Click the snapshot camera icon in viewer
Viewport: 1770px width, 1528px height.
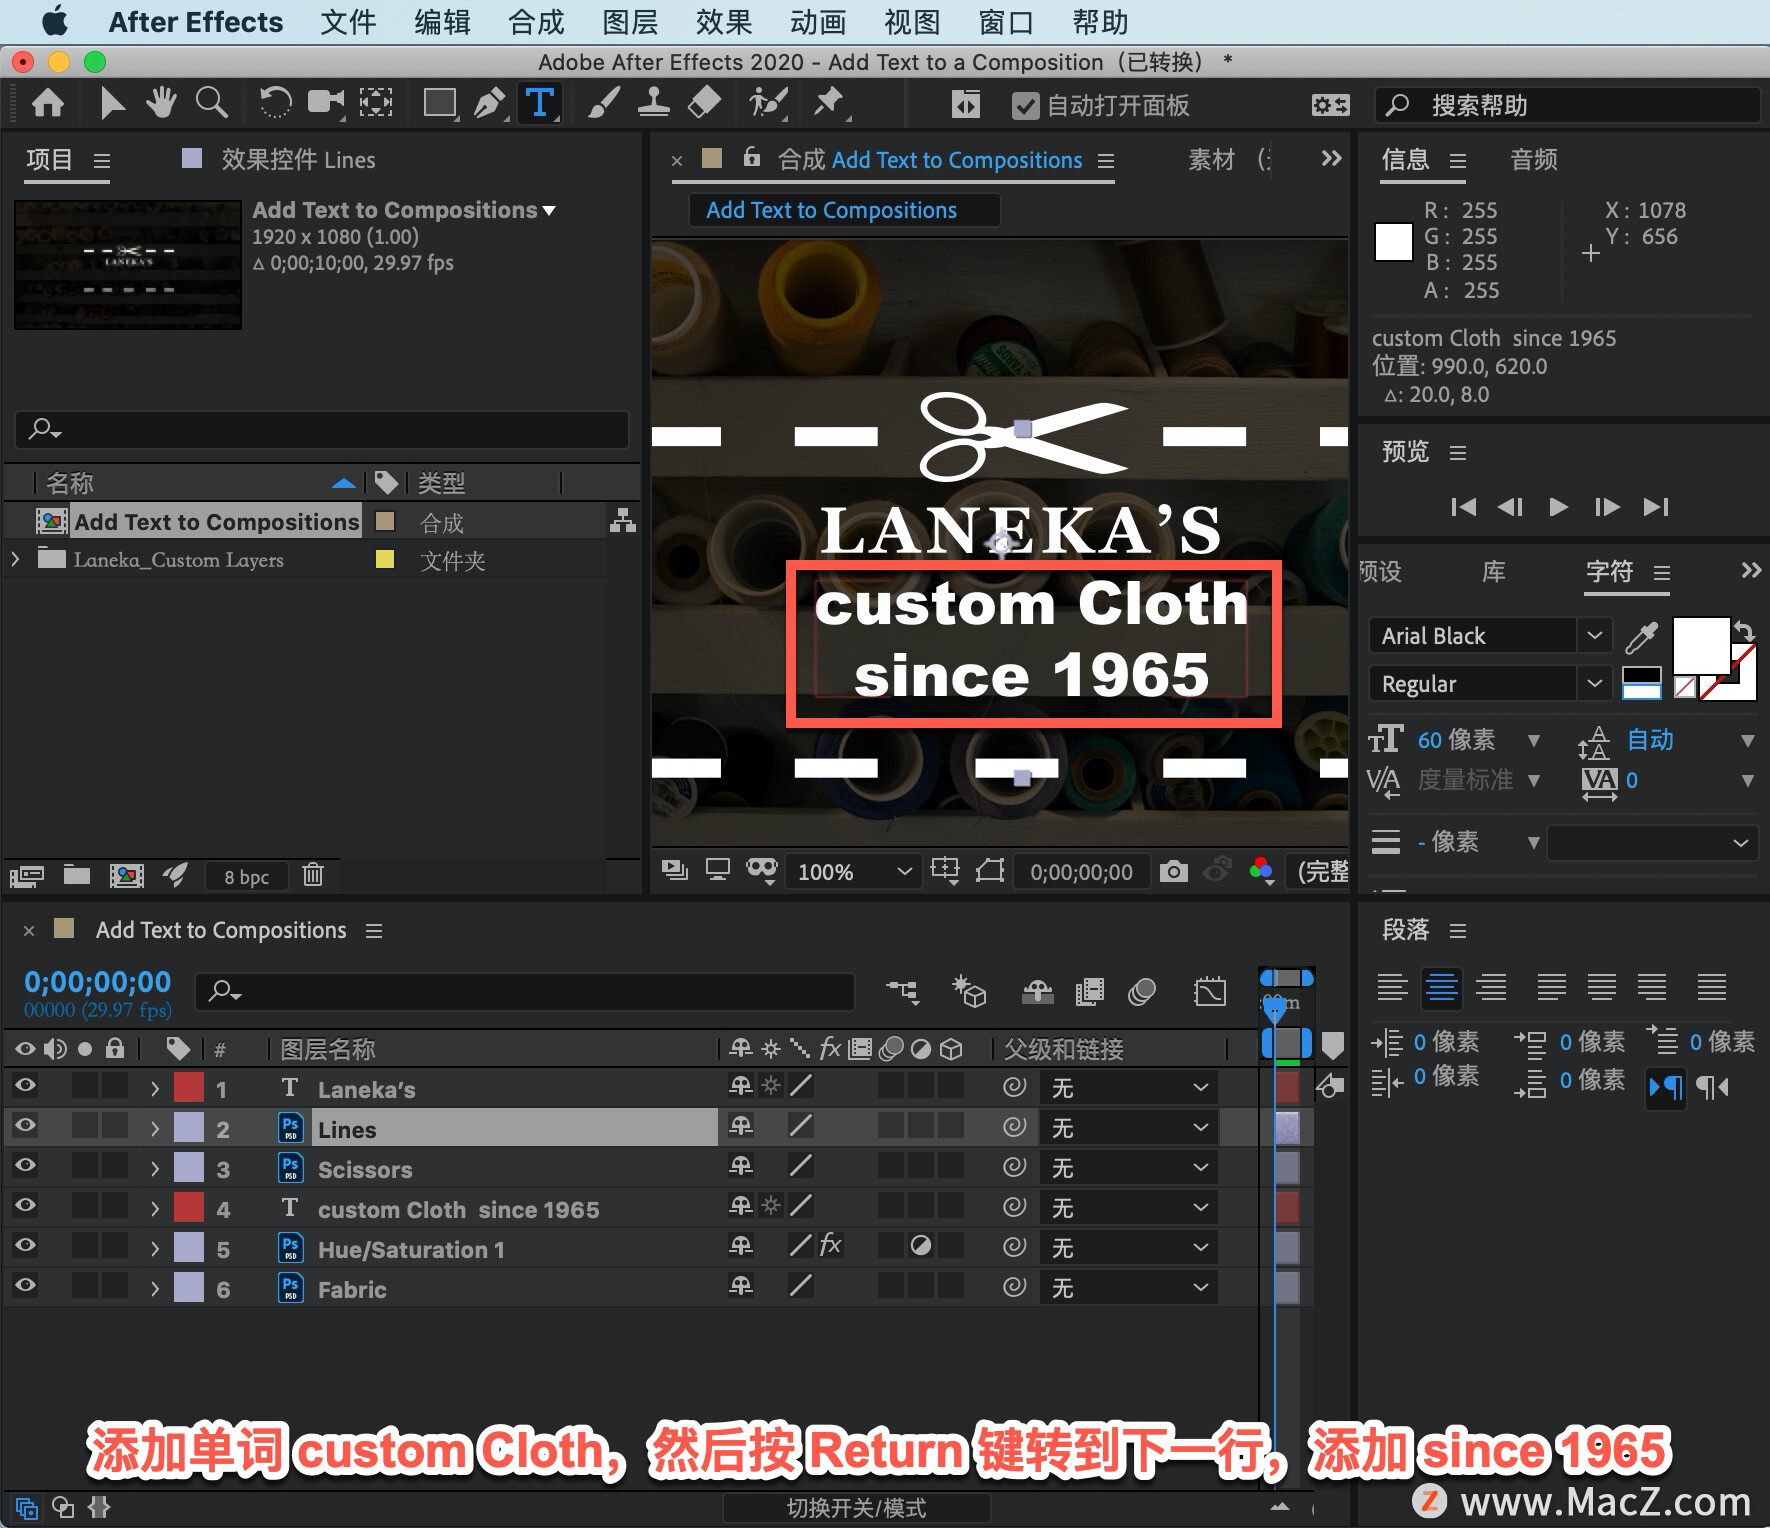pyautogui.click(x=1173, y=872)
